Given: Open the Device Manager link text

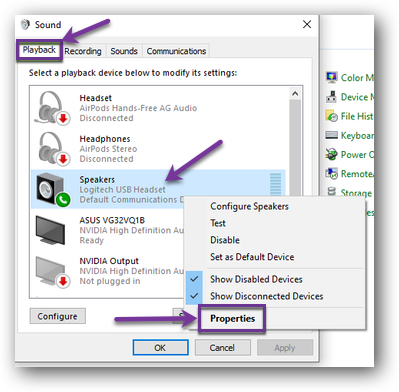Looking at the screenshot, I should coord(357,97).
